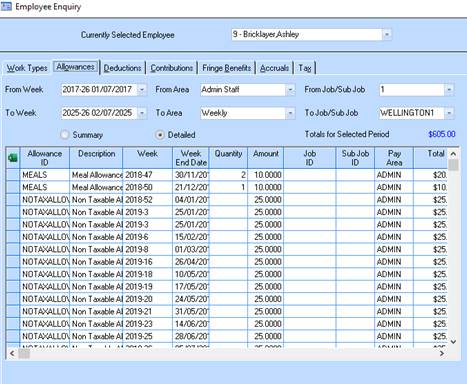The width and height of the screenshot is (467, 384).
Task: Open the To Area dropdown arrow
Action: click(290, 113)
